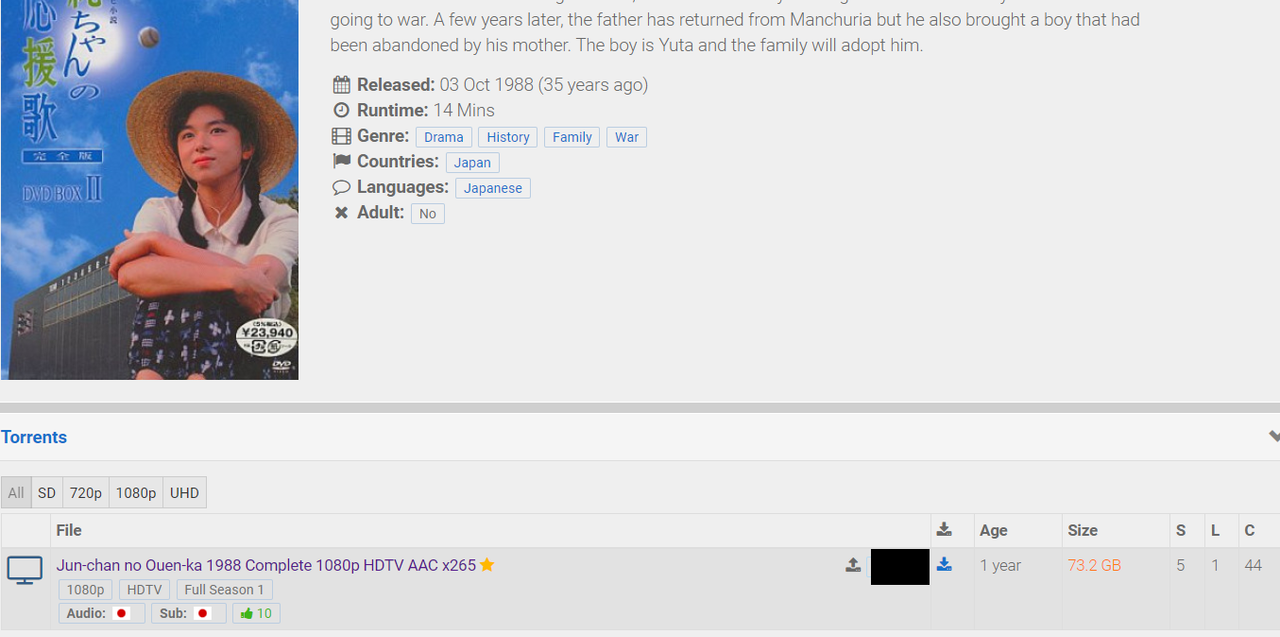
Task: Click the green thumbs-up 10 badge
Action: [x=256, y=613]
